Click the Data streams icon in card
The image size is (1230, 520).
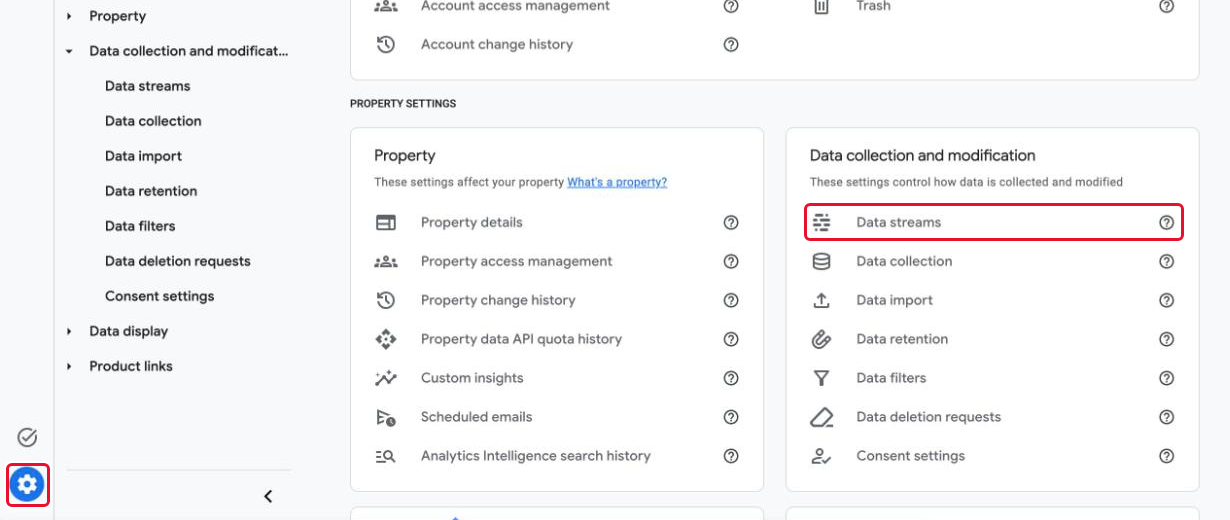tap(821, 222)
